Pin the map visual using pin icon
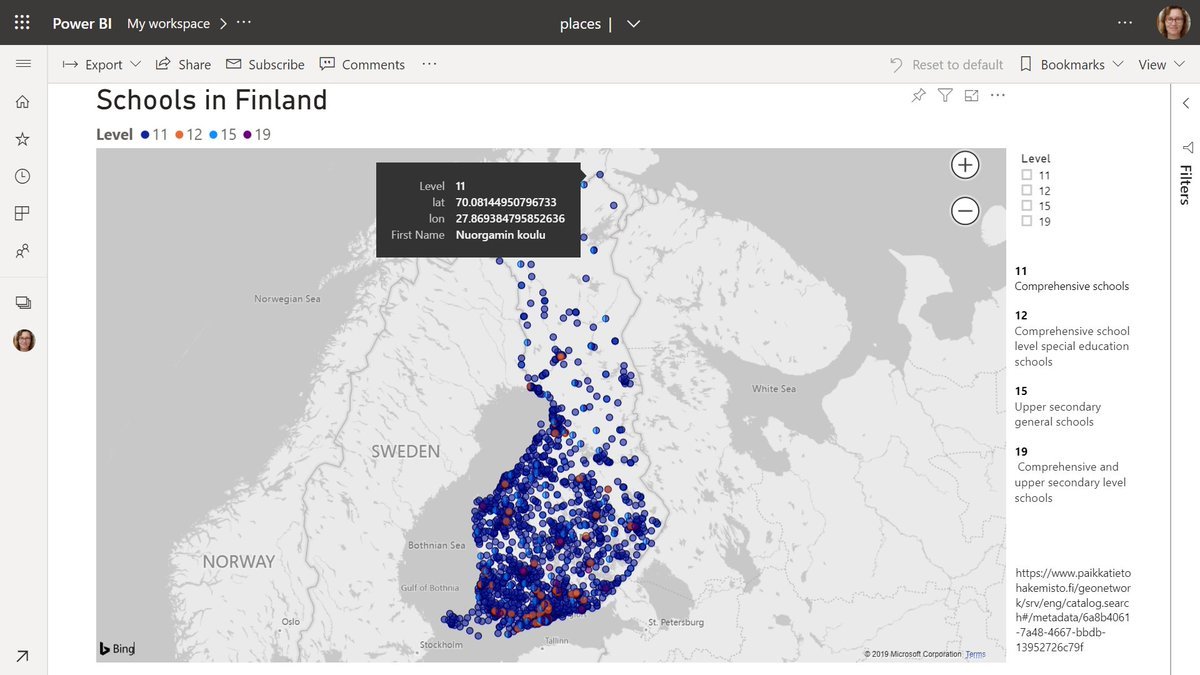This screenshot has height=675, width=1200. pyautogui.click(x=918, y=96)
